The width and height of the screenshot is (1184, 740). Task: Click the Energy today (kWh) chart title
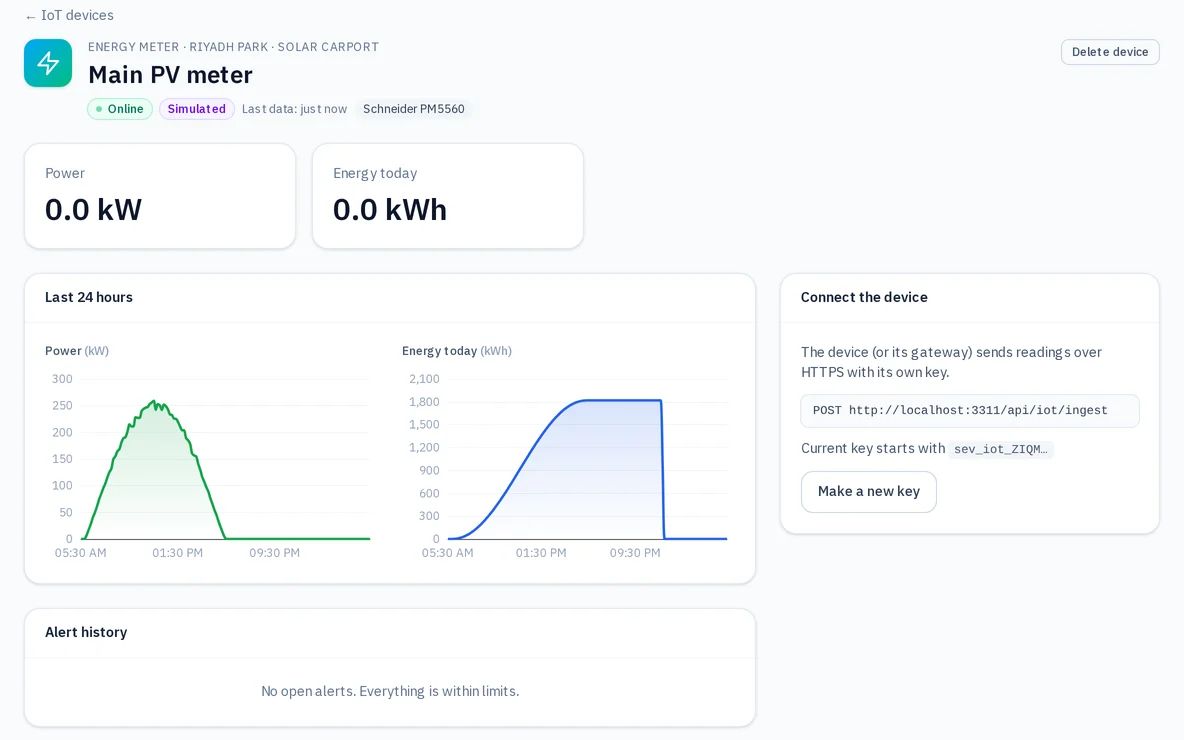(x=457, y=351)
